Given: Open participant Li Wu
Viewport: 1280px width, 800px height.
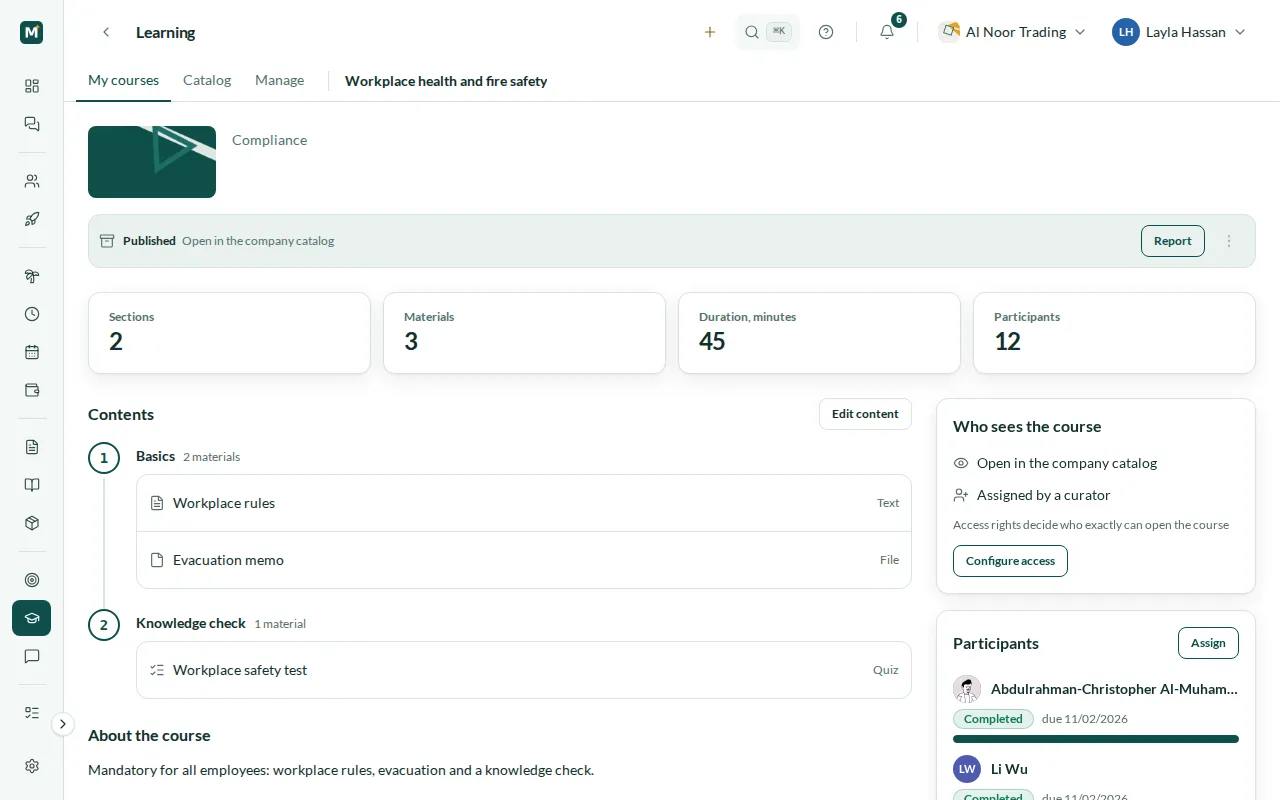Looking at the screenshot, I should pos(1096,769).
